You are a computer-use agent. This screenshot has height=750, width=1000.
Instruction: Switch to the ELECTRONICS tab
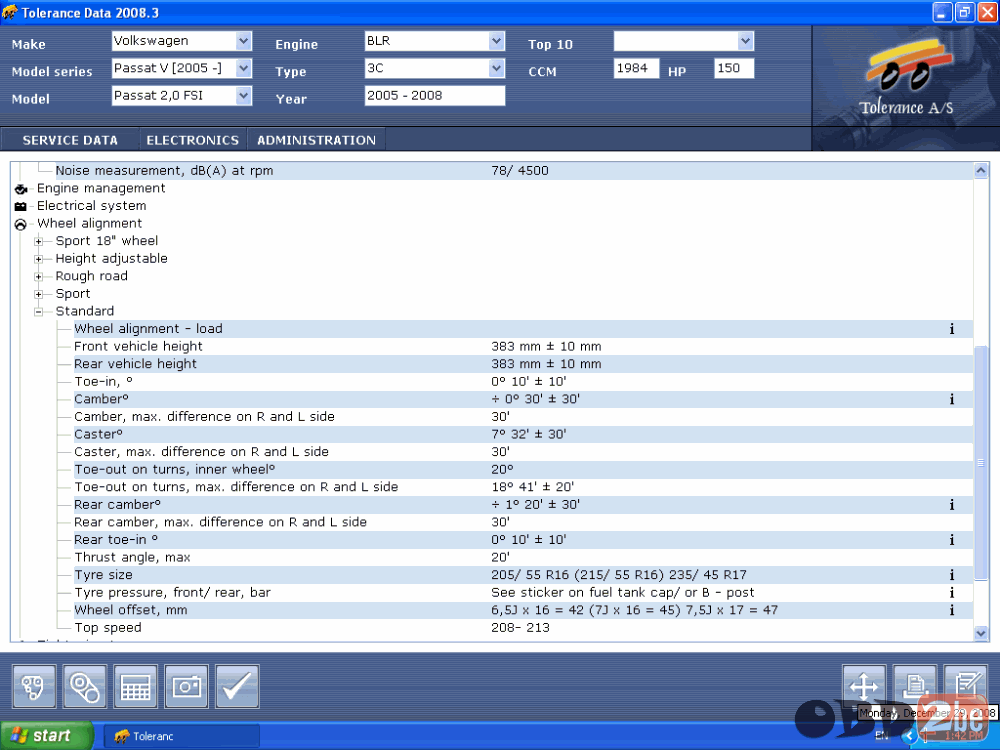pos(193,140)
